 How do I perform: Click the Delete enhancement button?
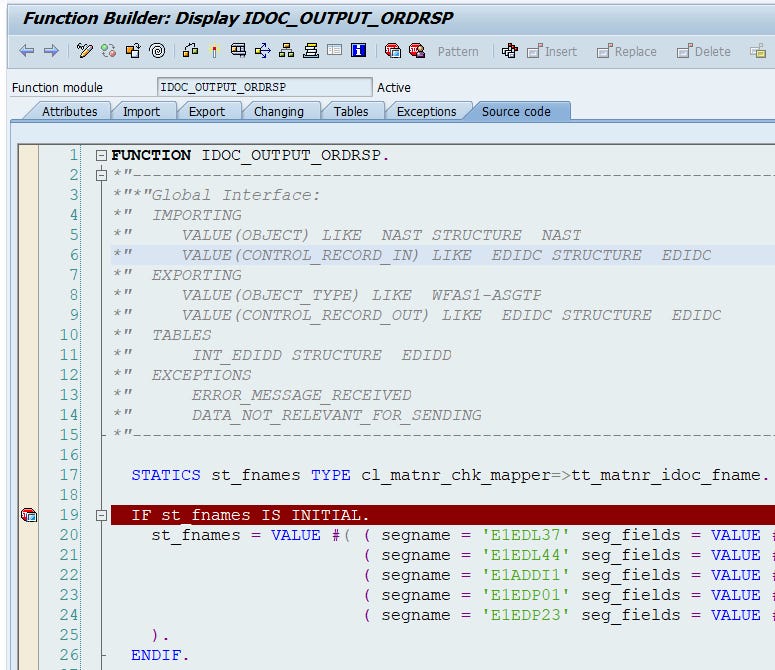pos(703,51)
